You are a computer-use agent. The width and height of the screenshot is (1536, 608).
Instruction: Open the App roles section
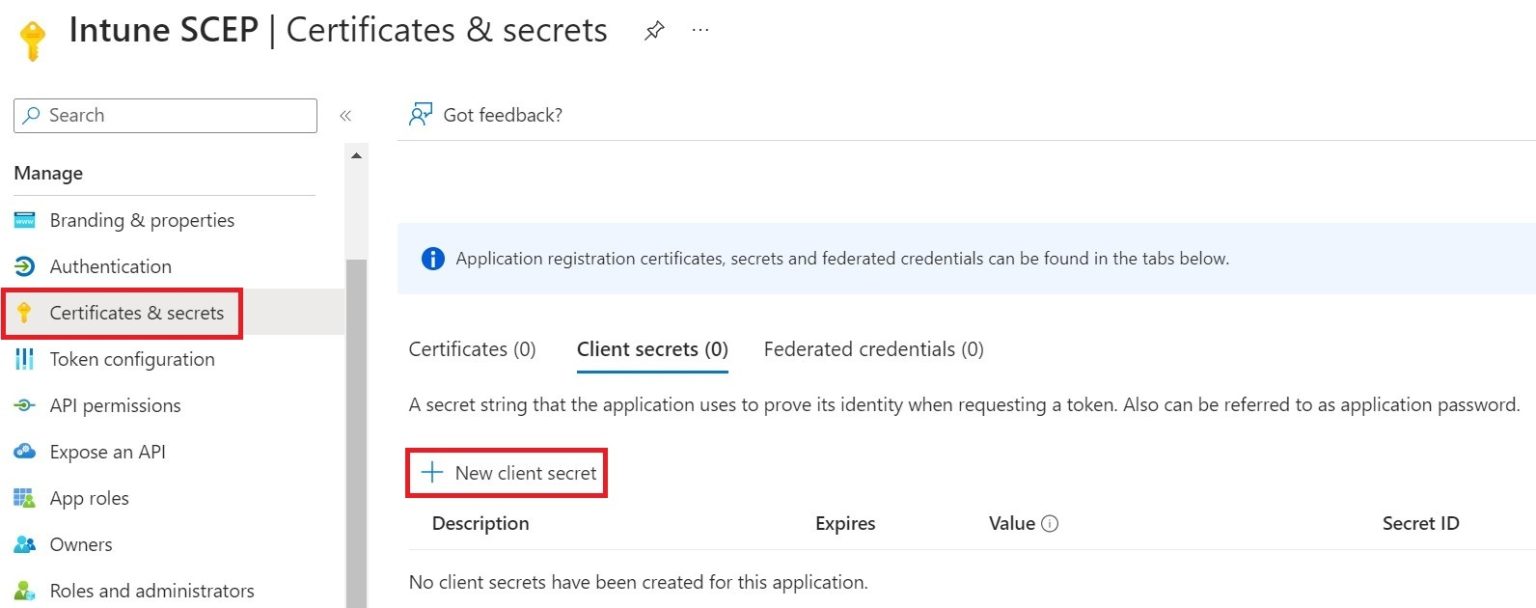[89, 498]
